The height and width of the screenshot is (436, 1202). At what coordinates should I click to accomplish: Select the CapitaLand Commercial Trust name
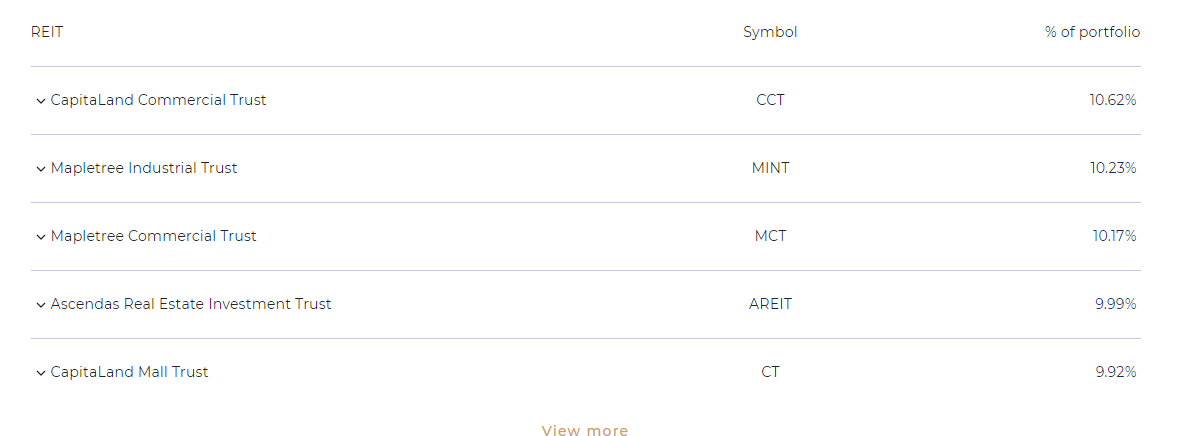click(x=158, y=100)
